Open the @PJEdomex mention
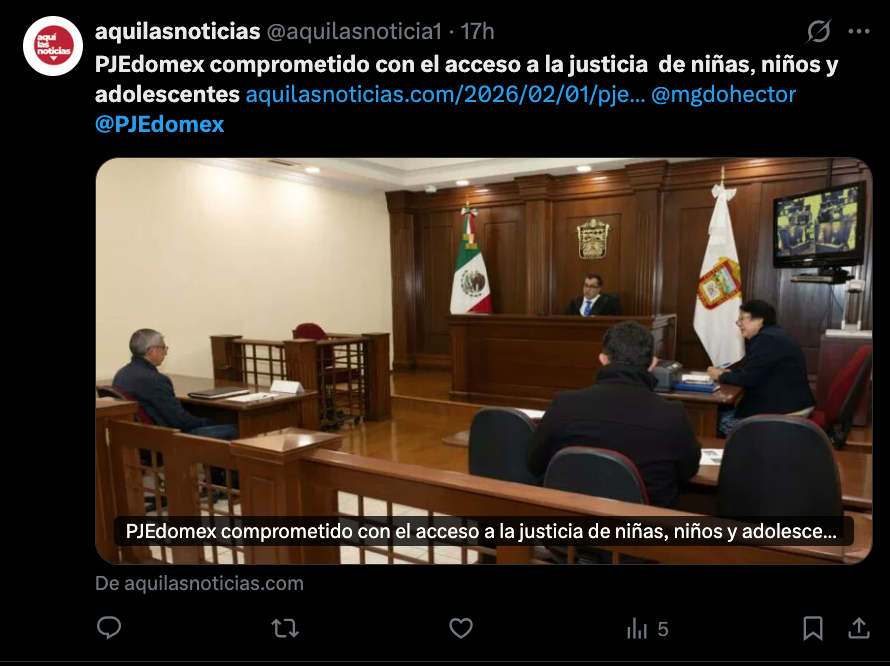 tap(159, 124)
